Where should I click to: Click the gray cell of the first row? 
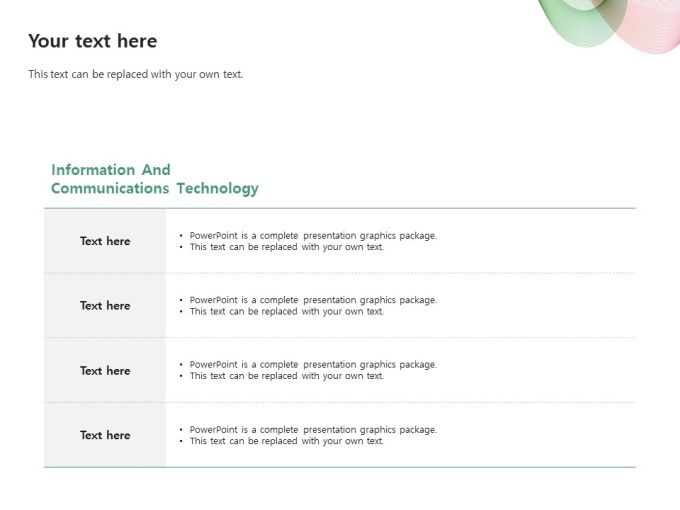point(105,241)
